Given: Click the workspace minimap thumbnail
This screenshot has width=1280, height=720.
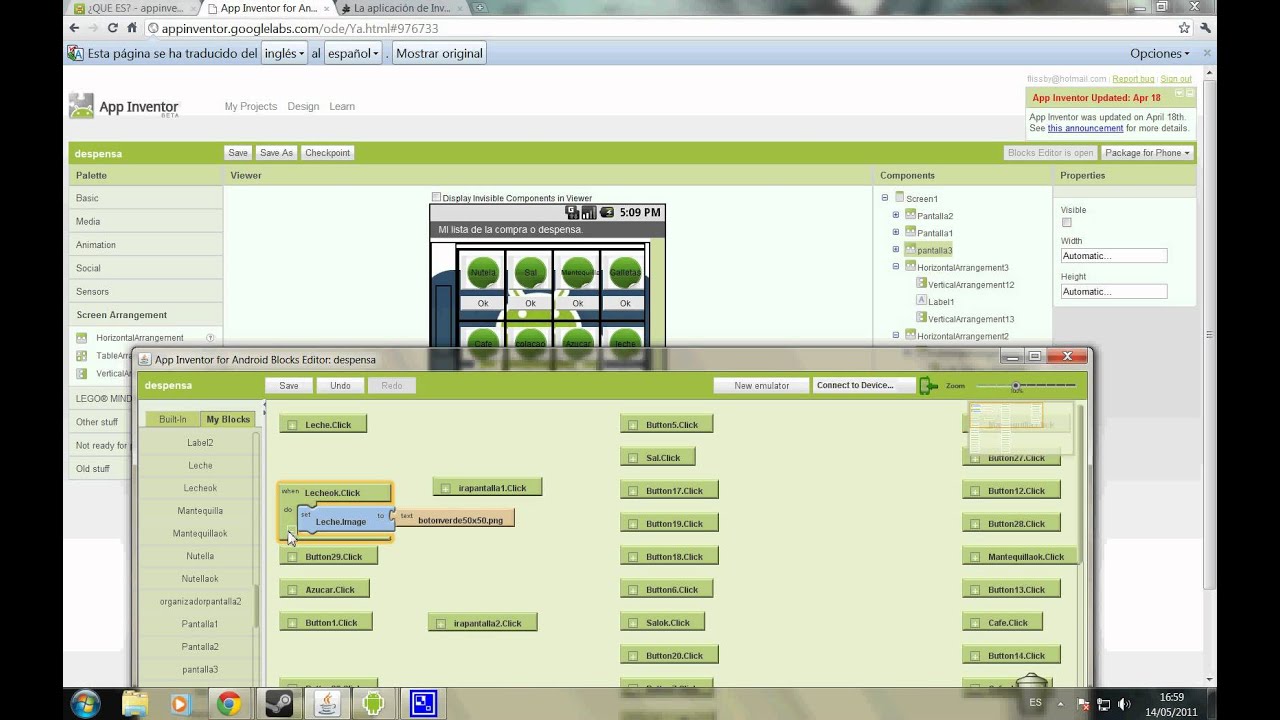Looking at the screenshot, I should point(1020,428).
